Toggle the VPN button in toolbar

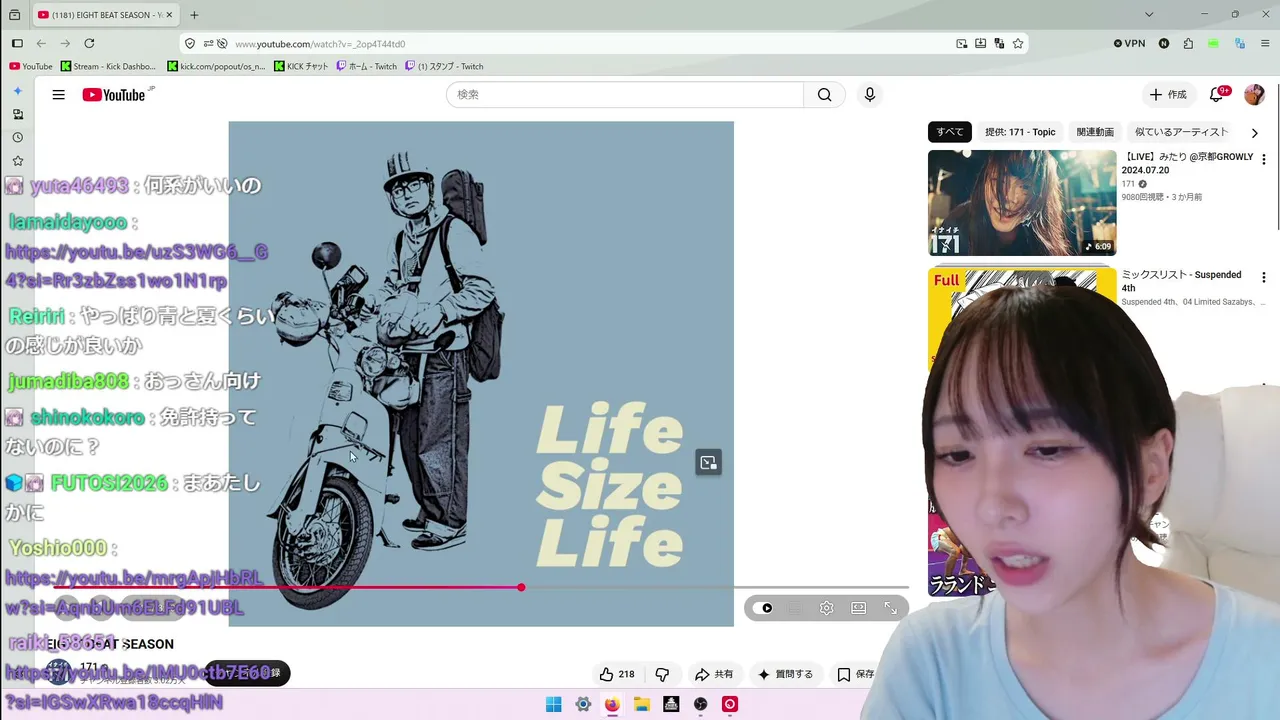[1129, 44]
